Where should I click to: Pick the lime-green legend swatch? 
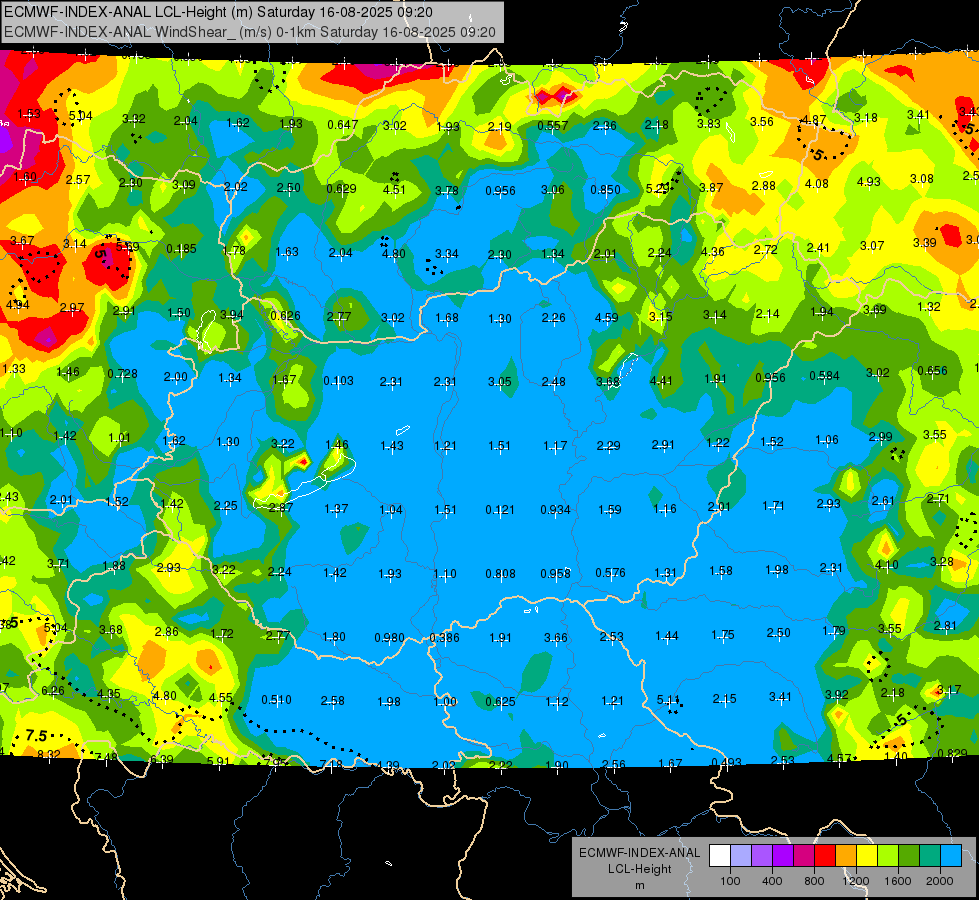tap(888, 856)
